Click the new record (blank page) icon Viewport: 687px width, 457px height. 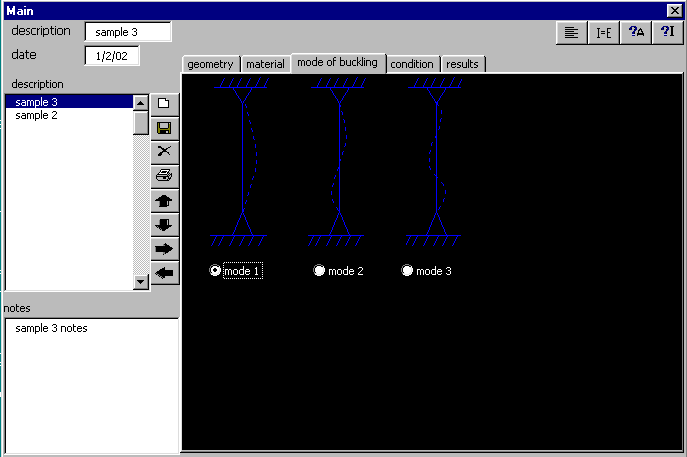point(164,103)
